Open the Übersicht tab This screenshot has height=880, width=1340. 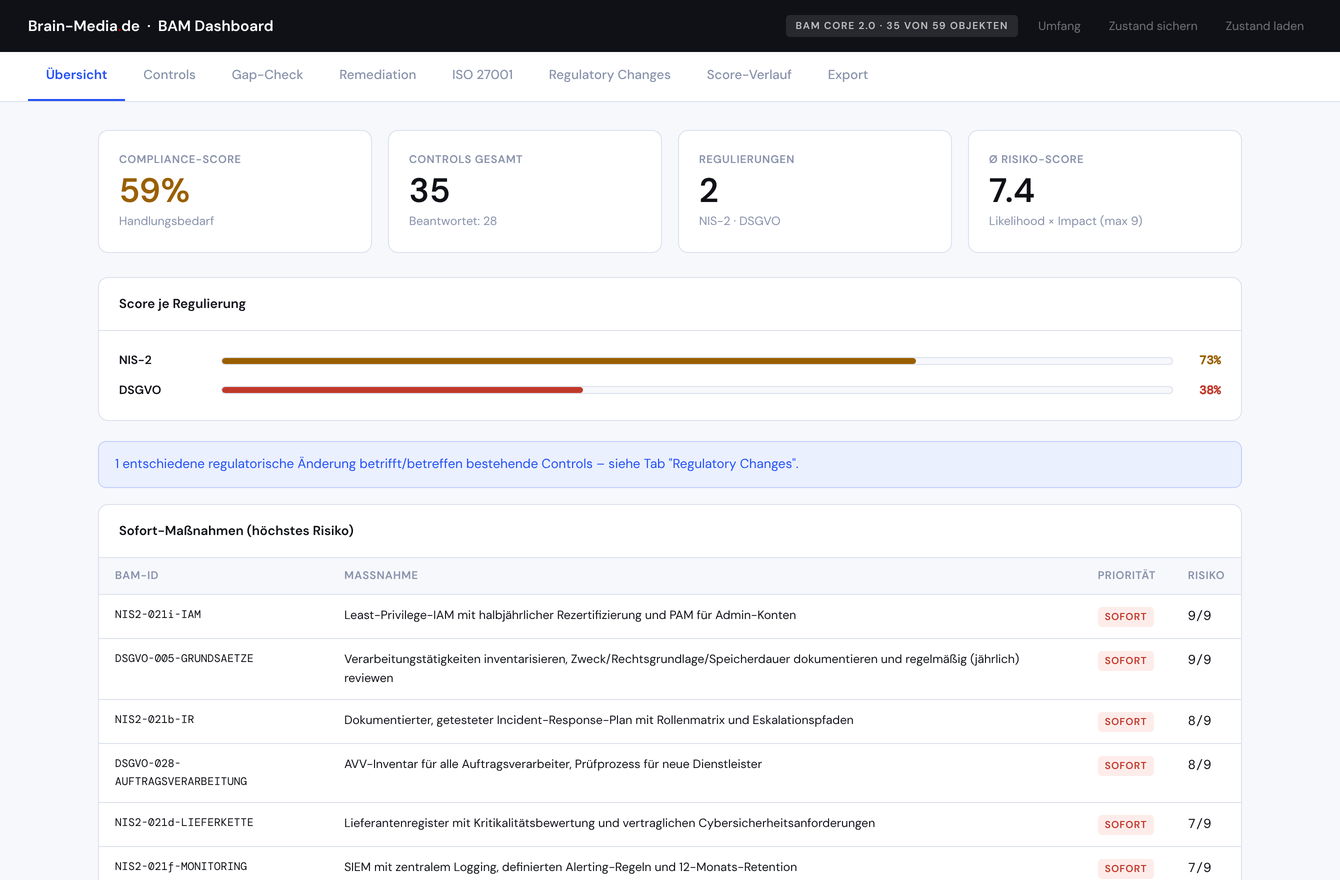coord(76,75)
